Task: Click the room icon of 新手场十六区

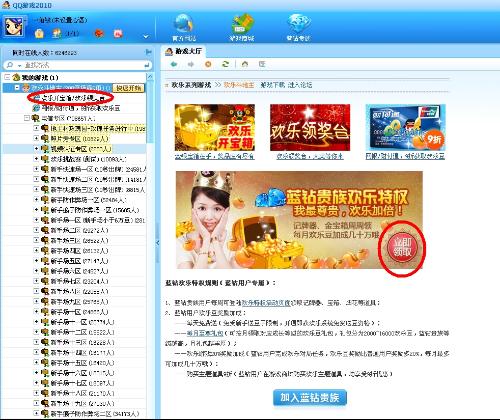Action: pos(45,373)
